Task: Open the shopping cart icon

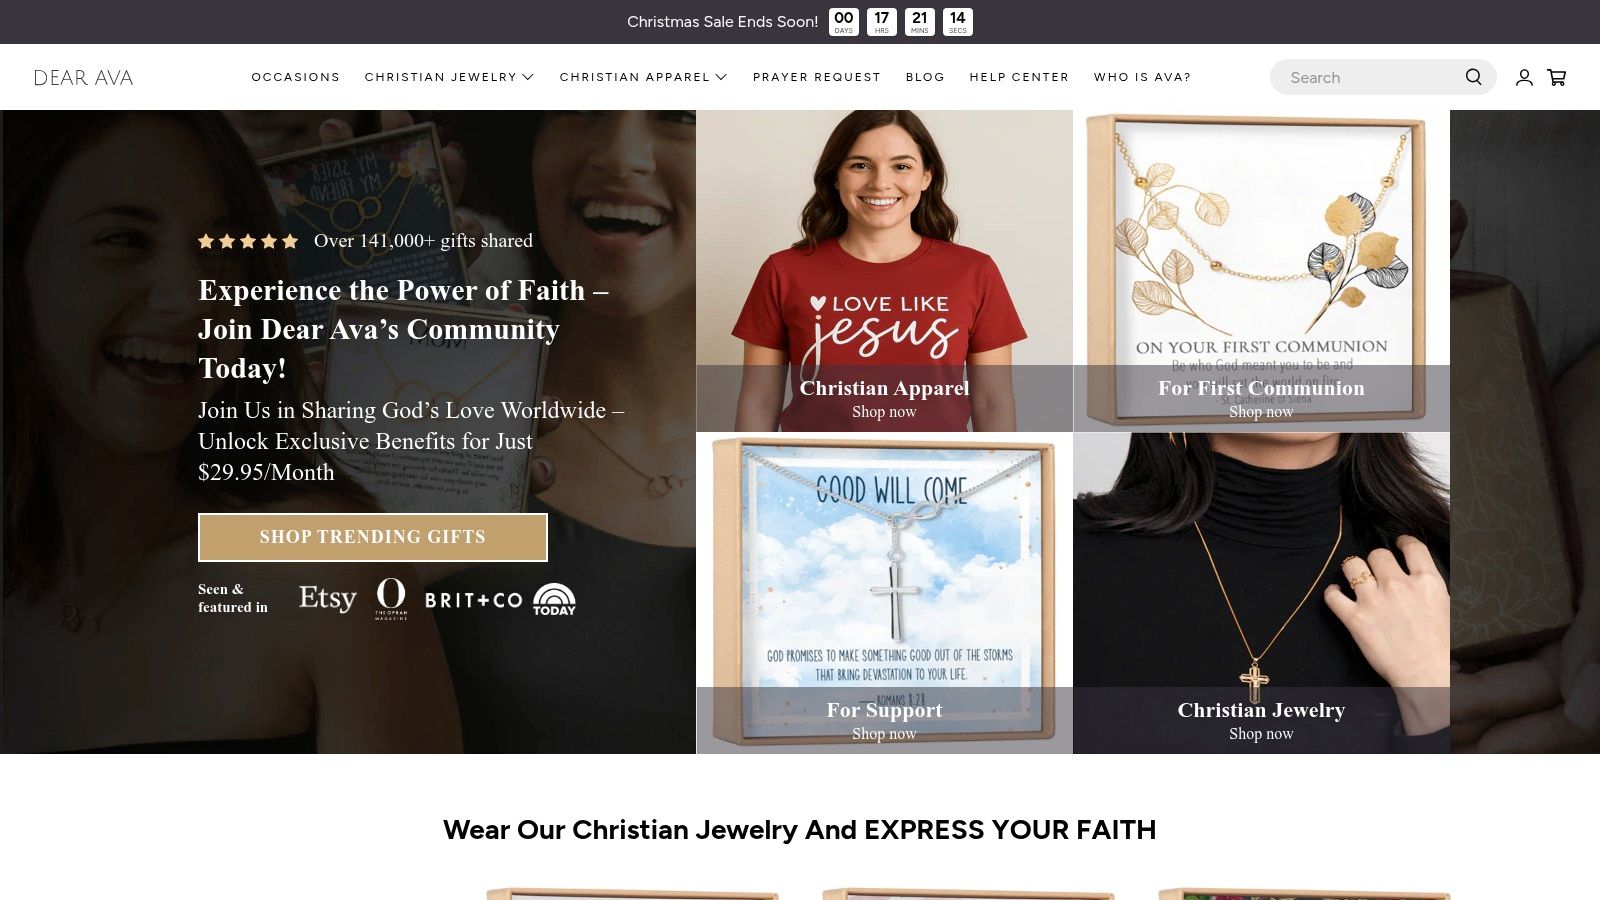Action: pos(1557,77)
